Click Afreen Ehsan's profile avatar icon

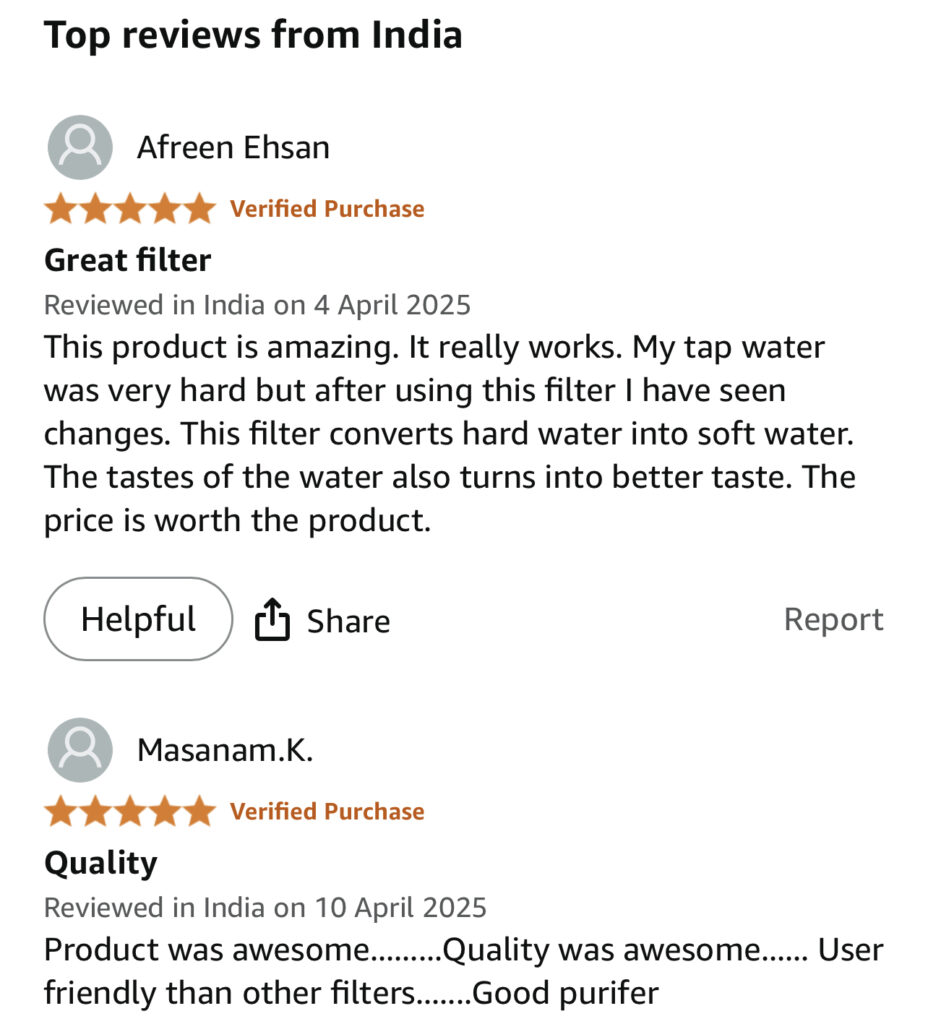[79, 148]
